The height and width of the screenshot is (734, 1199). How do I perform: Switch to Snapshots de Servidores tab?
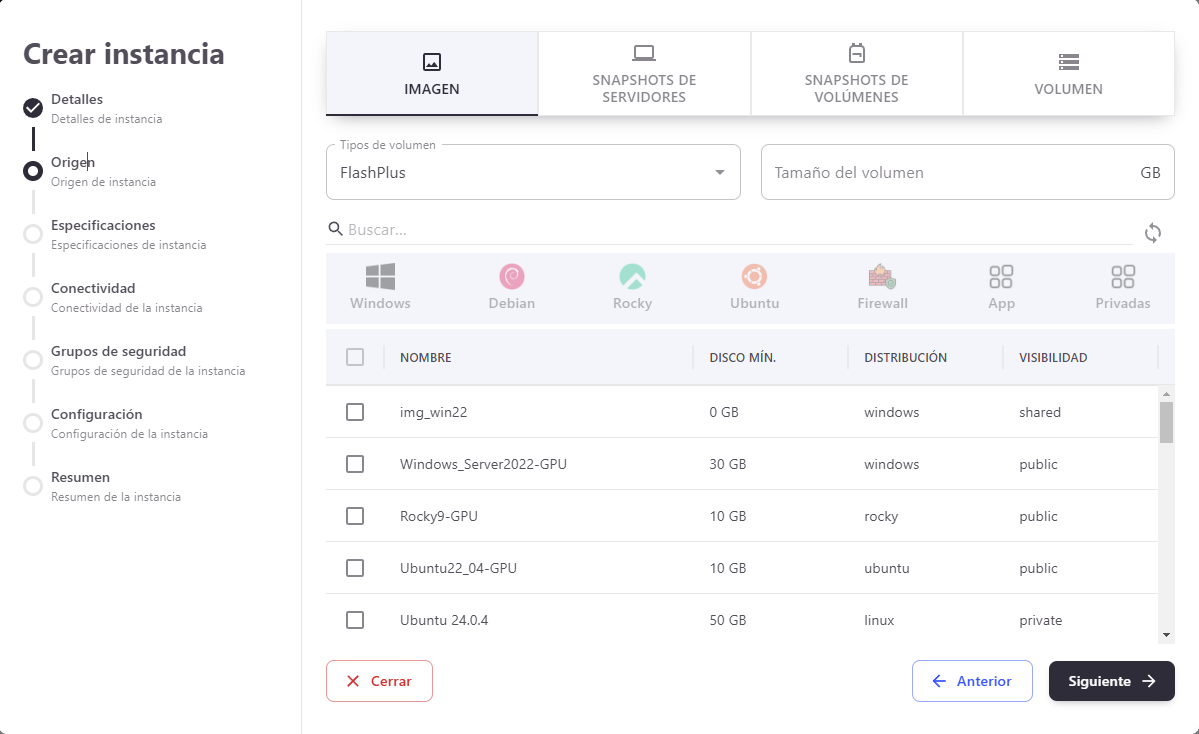644,74
